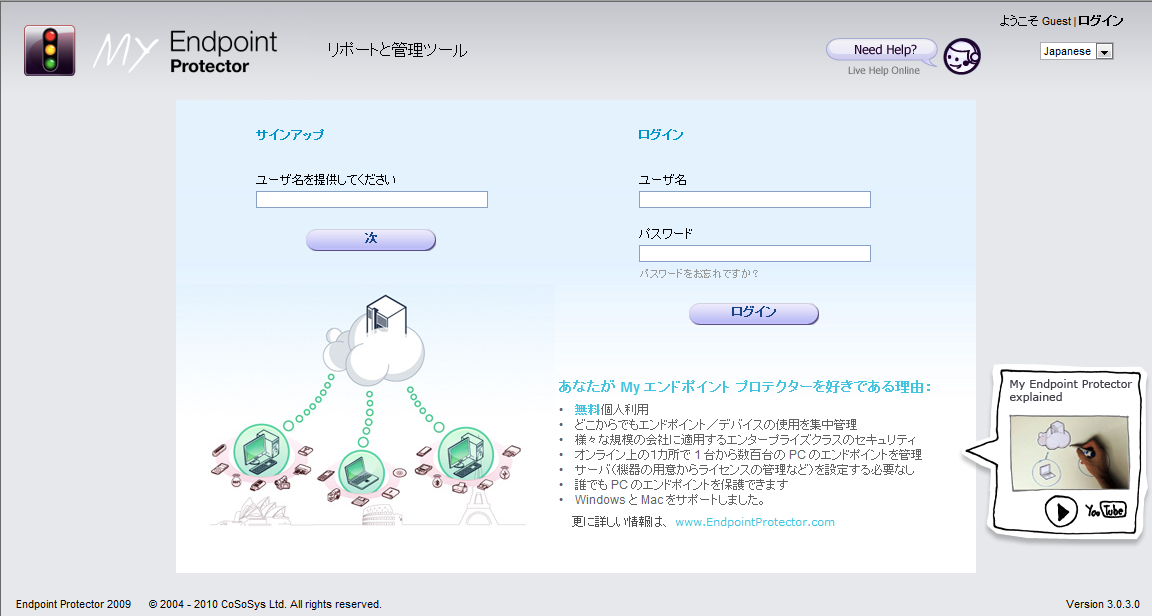The height and width of the screenshot is (616, 1152).
Task: Click the ログイン section heading
Action: tap(660, 135)
